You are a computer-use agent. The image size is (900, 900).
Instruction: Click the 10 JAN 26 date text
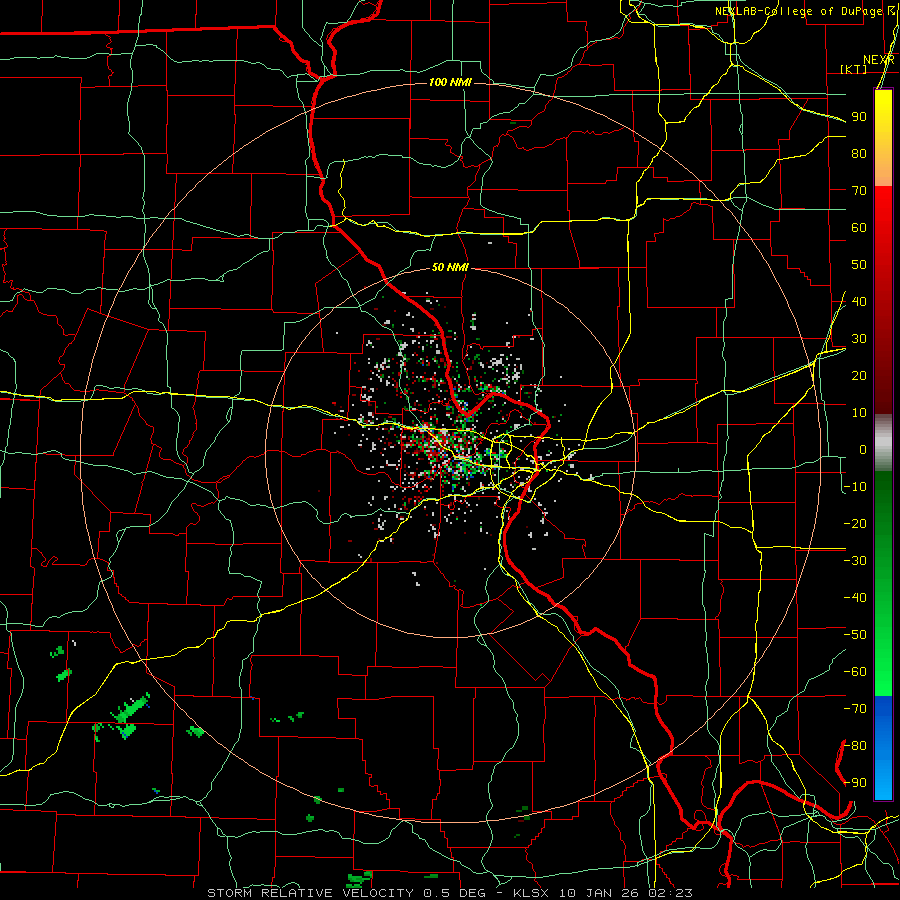(598, 893)
